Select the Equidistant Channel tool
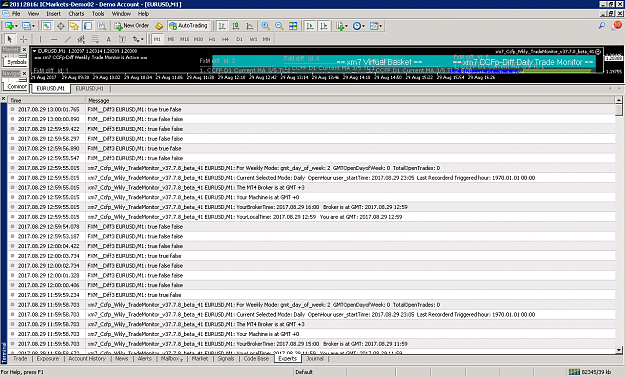The height and width of the screenshot is (377, 625). [x=81, y=39]
